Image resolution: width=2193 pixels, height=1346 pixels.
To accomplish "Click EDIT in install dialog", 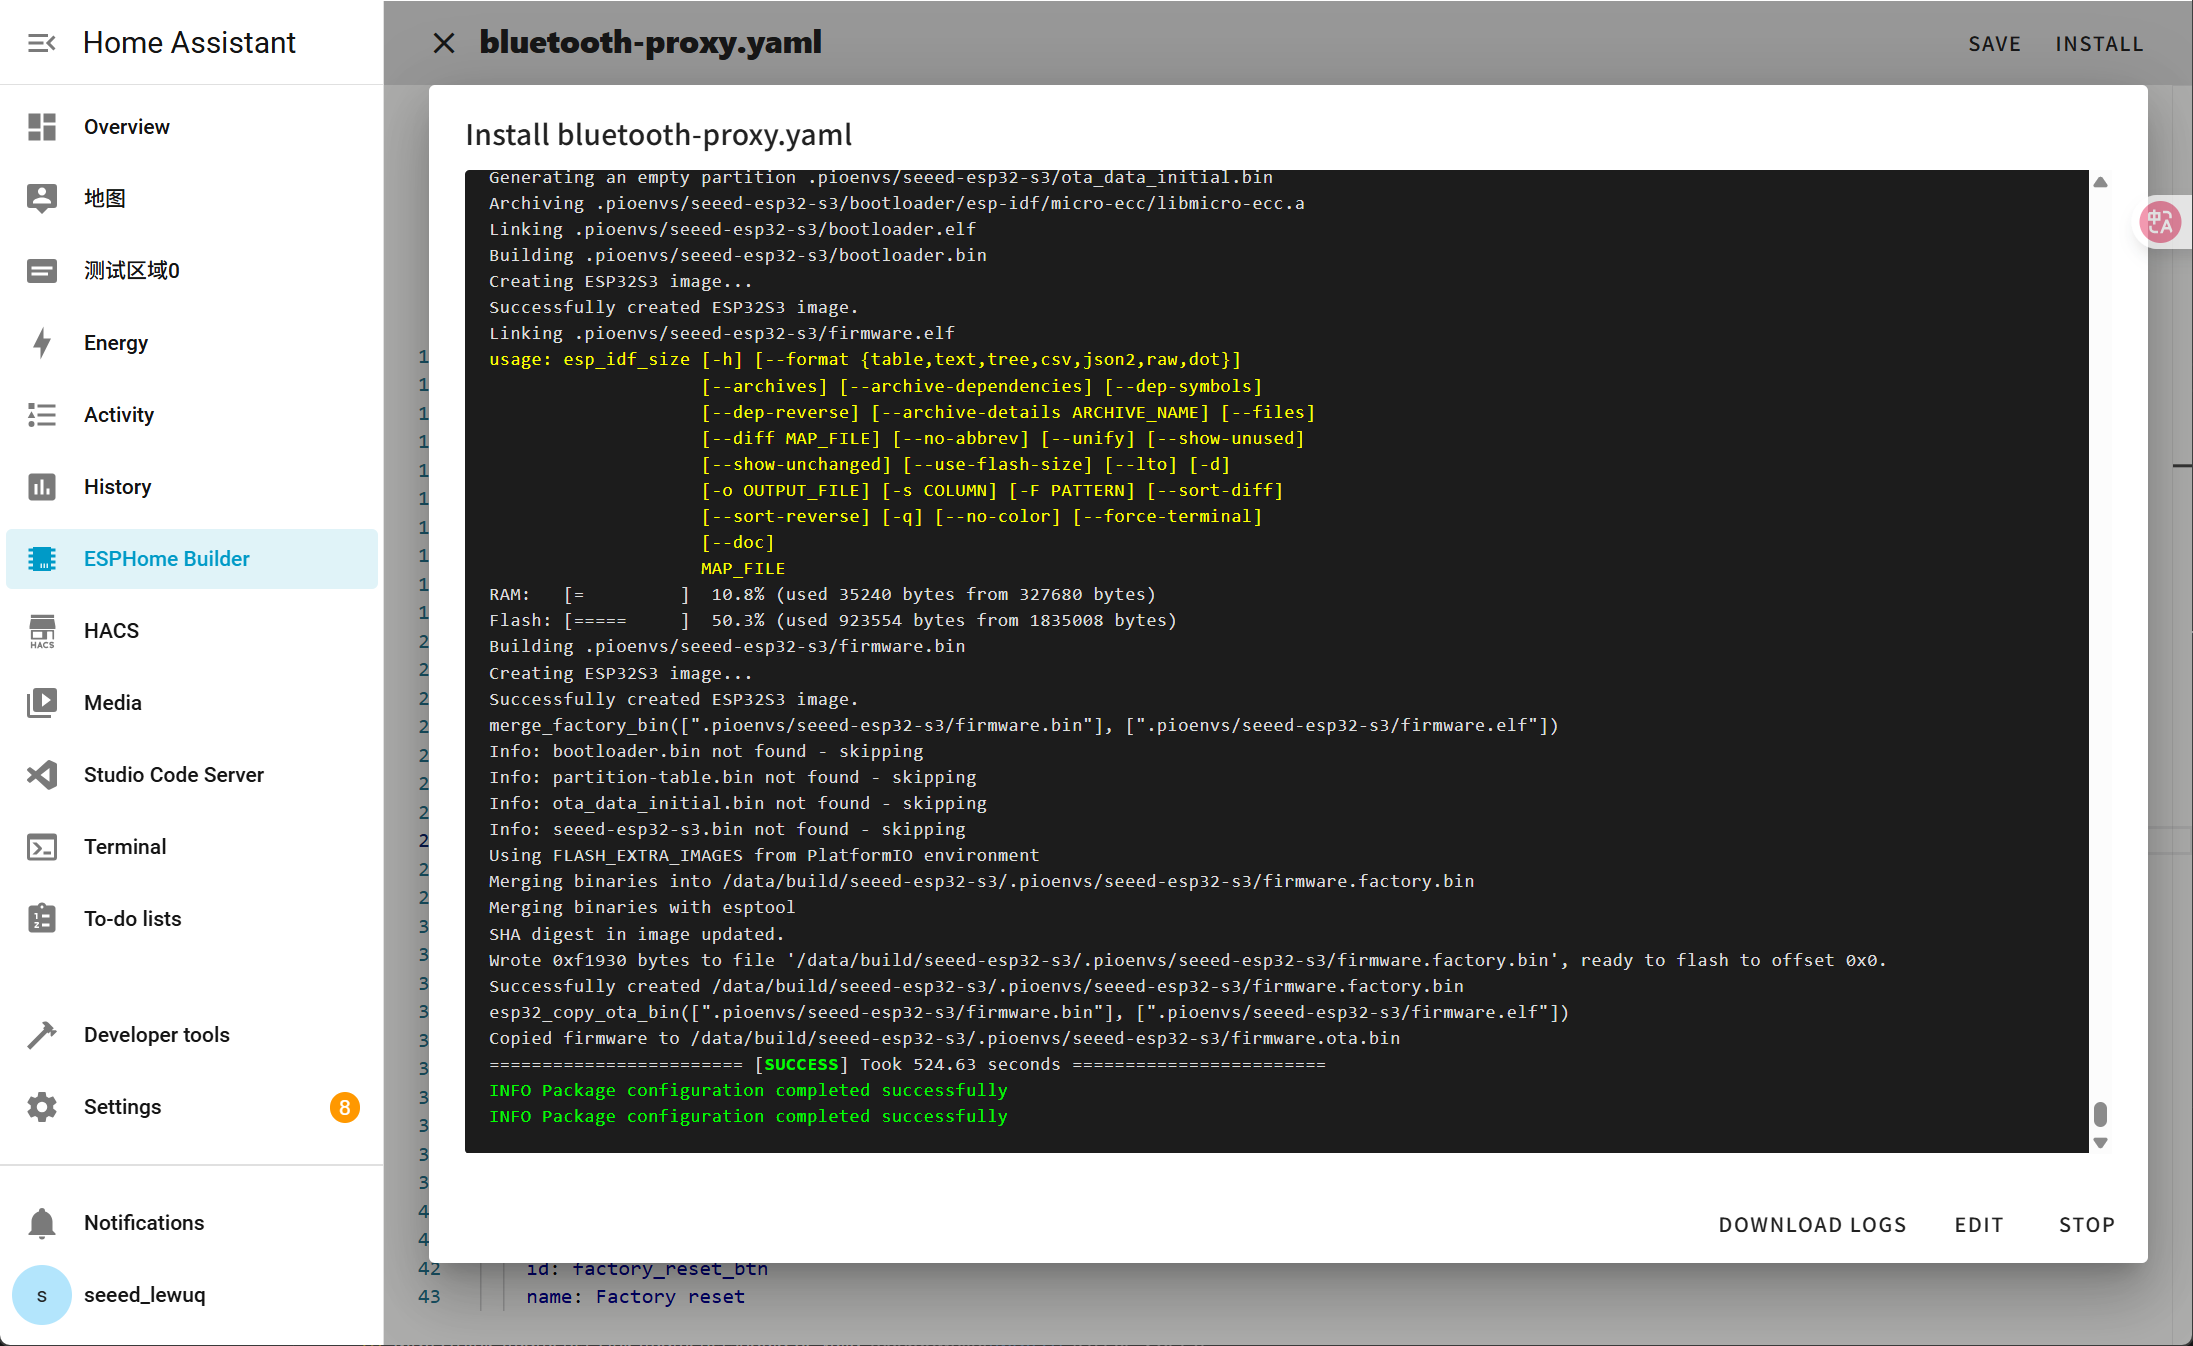I will click(1979, 1225).
